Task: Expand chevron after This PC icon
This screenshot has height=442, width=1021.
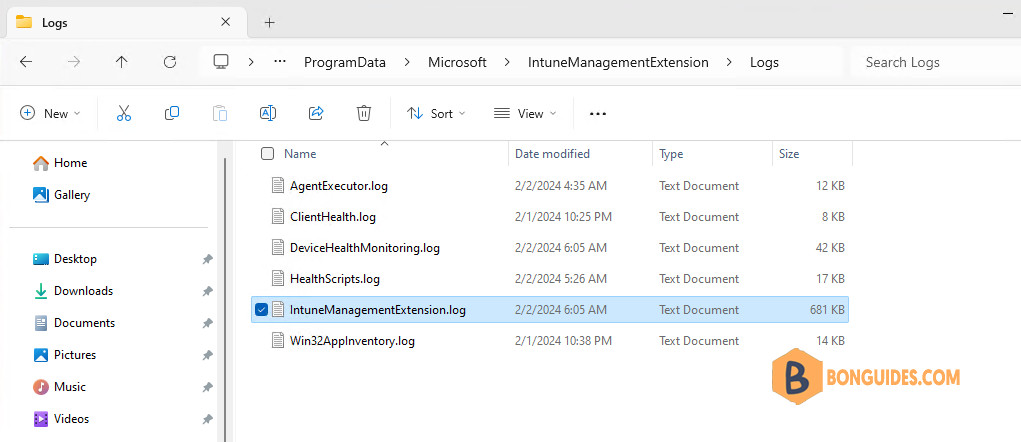Action: 251,62
